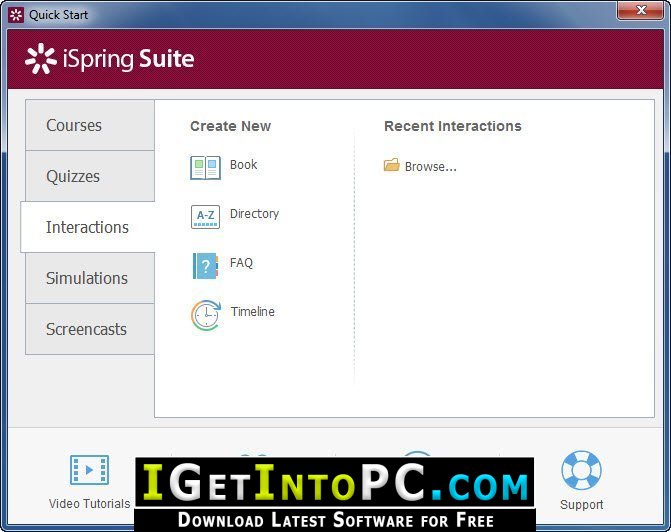Click the Support label
Image resolution: width=671 pixels, height=532 pixels.
[x=582, y=505]
